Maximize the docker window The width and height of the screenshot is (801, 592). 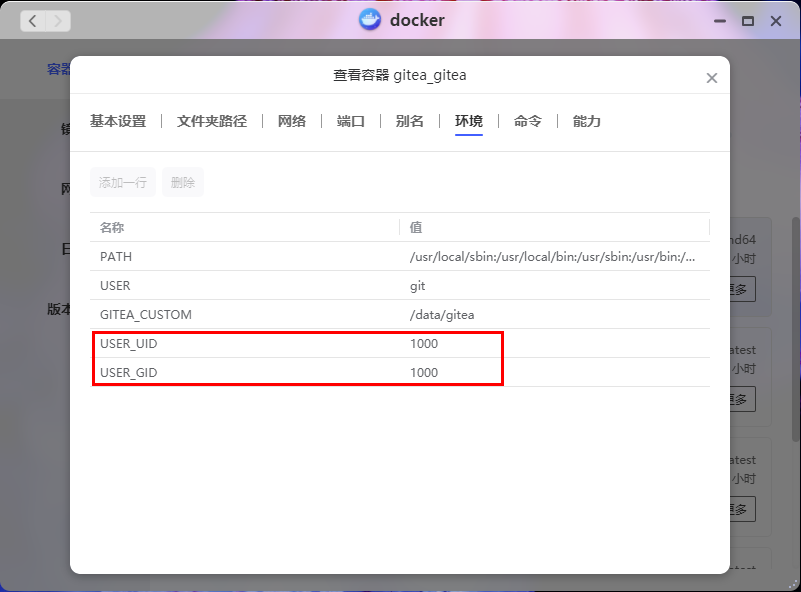coord(748,21)
